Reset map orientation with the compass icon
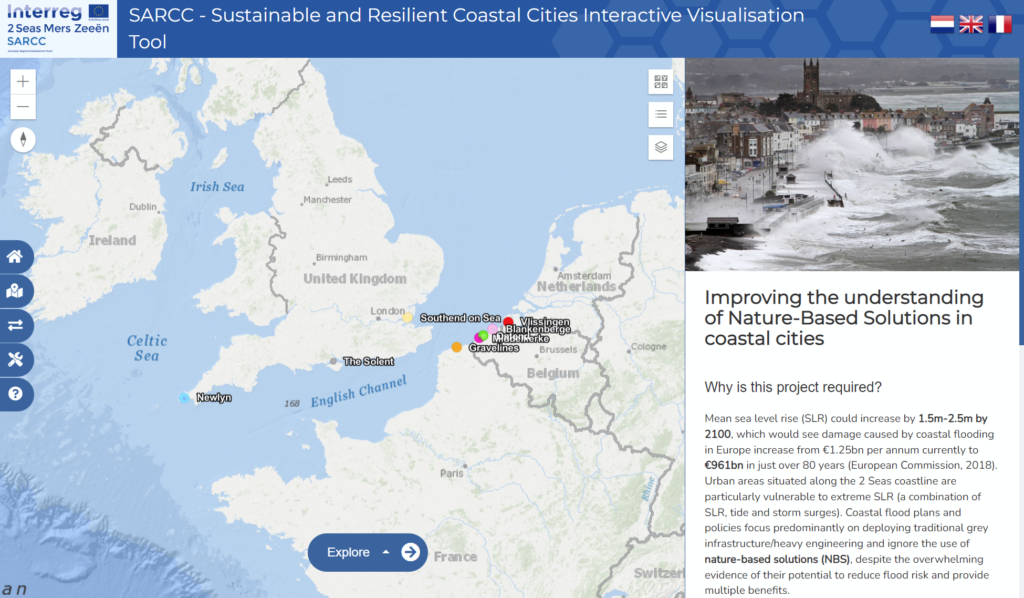Image resolution: width=1024 pixels, height=598 pixels. click(22, 138)
